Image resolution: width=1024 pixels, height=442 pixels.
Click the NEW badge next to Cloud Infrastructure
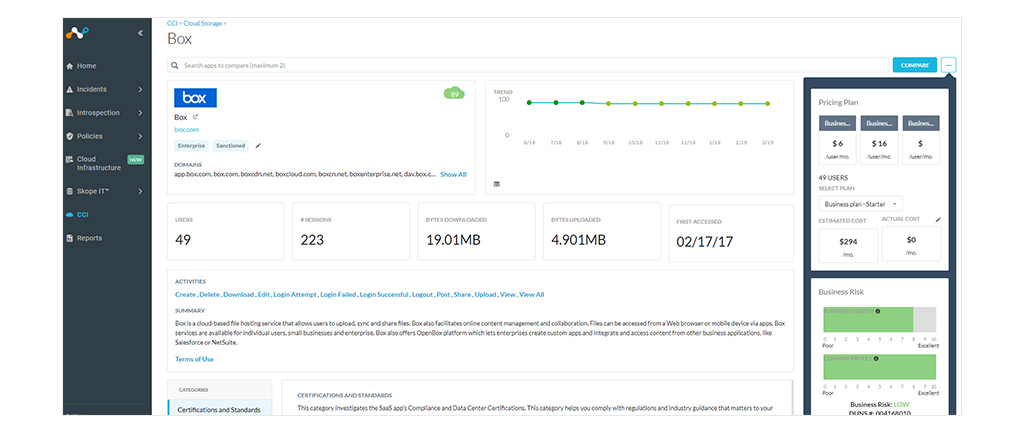click(x=135, y=159)
